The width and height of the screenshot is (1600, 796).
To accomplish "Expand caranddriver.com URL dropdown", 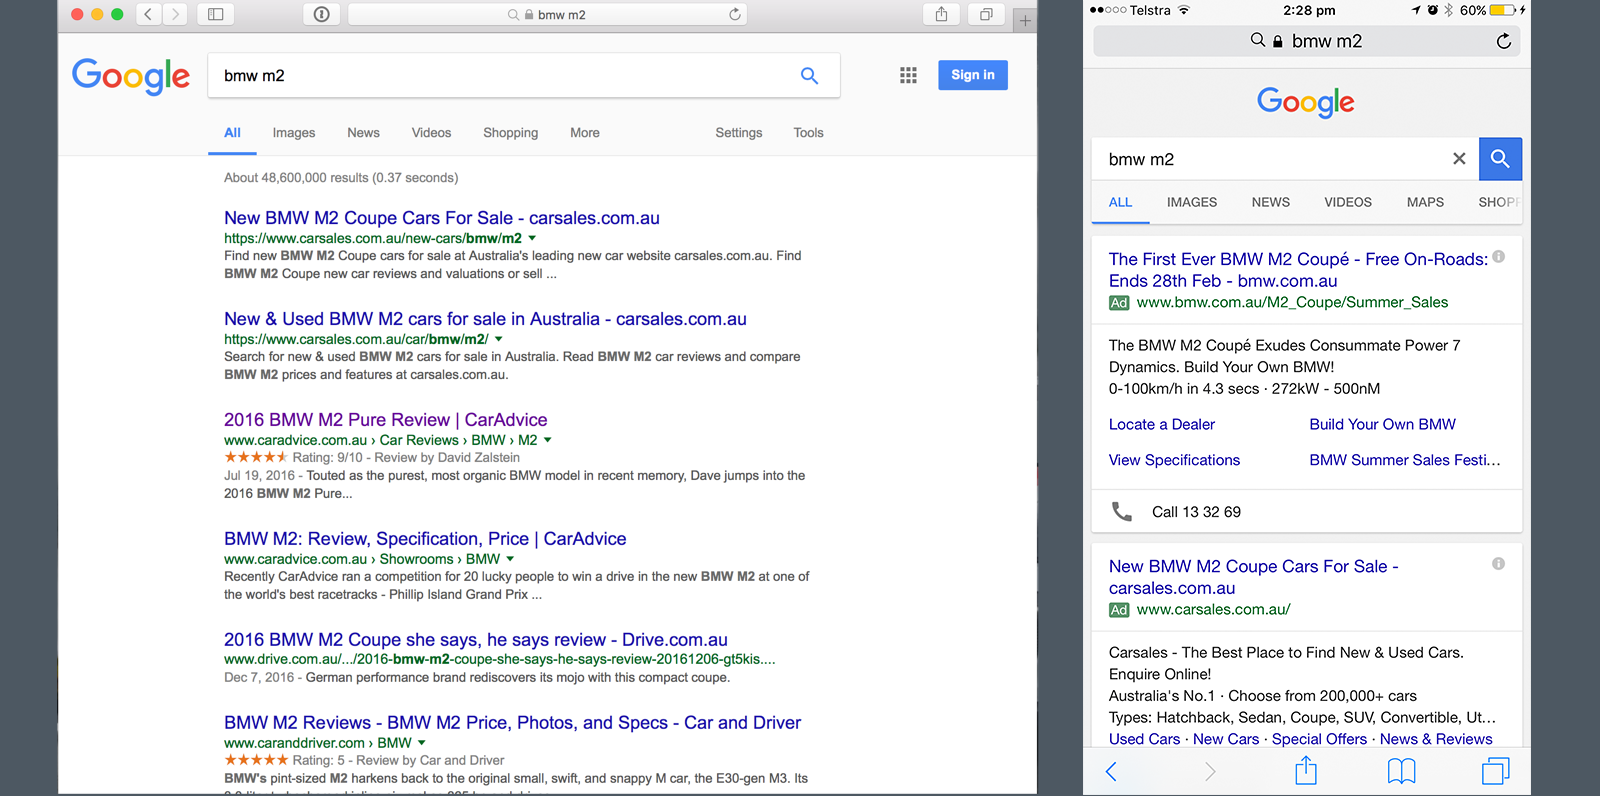I will pyautogui.click(x=422, y=743).
